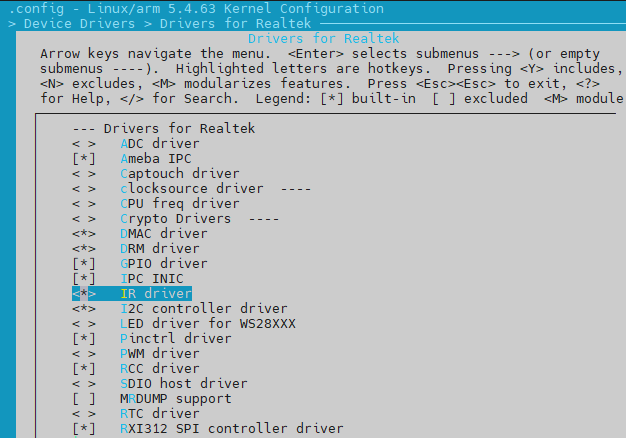The image size is (626, 438).
Task: Toggle the MRDUMP support checkbox
Action: (84, 399)
